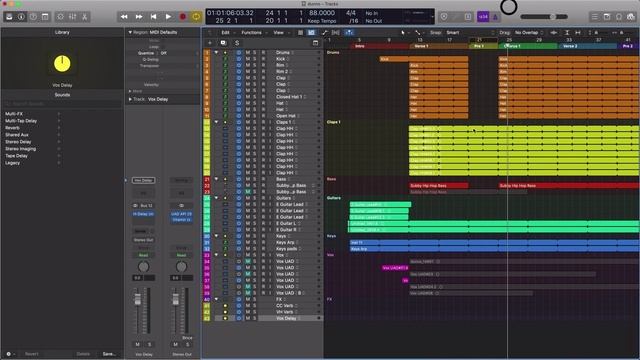Toggle the yellow Cycle button
Viewport: 640px width, 360px height.
[x=197, y=17]
